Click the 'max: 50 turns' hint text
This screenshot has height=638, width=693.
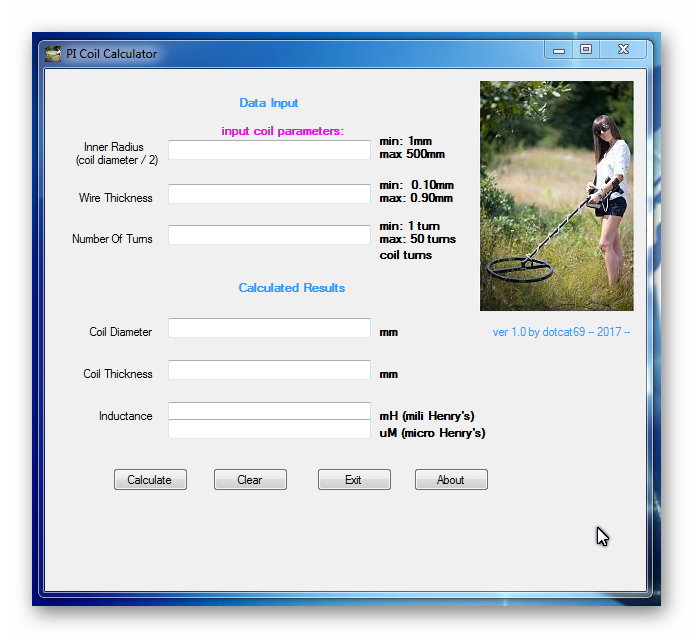click(418, 239)
